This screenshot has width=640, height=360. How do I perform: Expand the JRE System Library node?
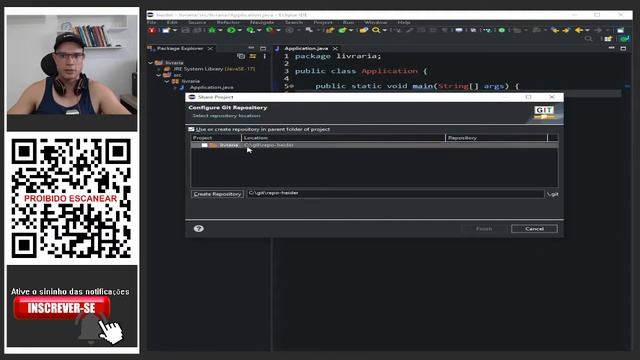(159, 69)
